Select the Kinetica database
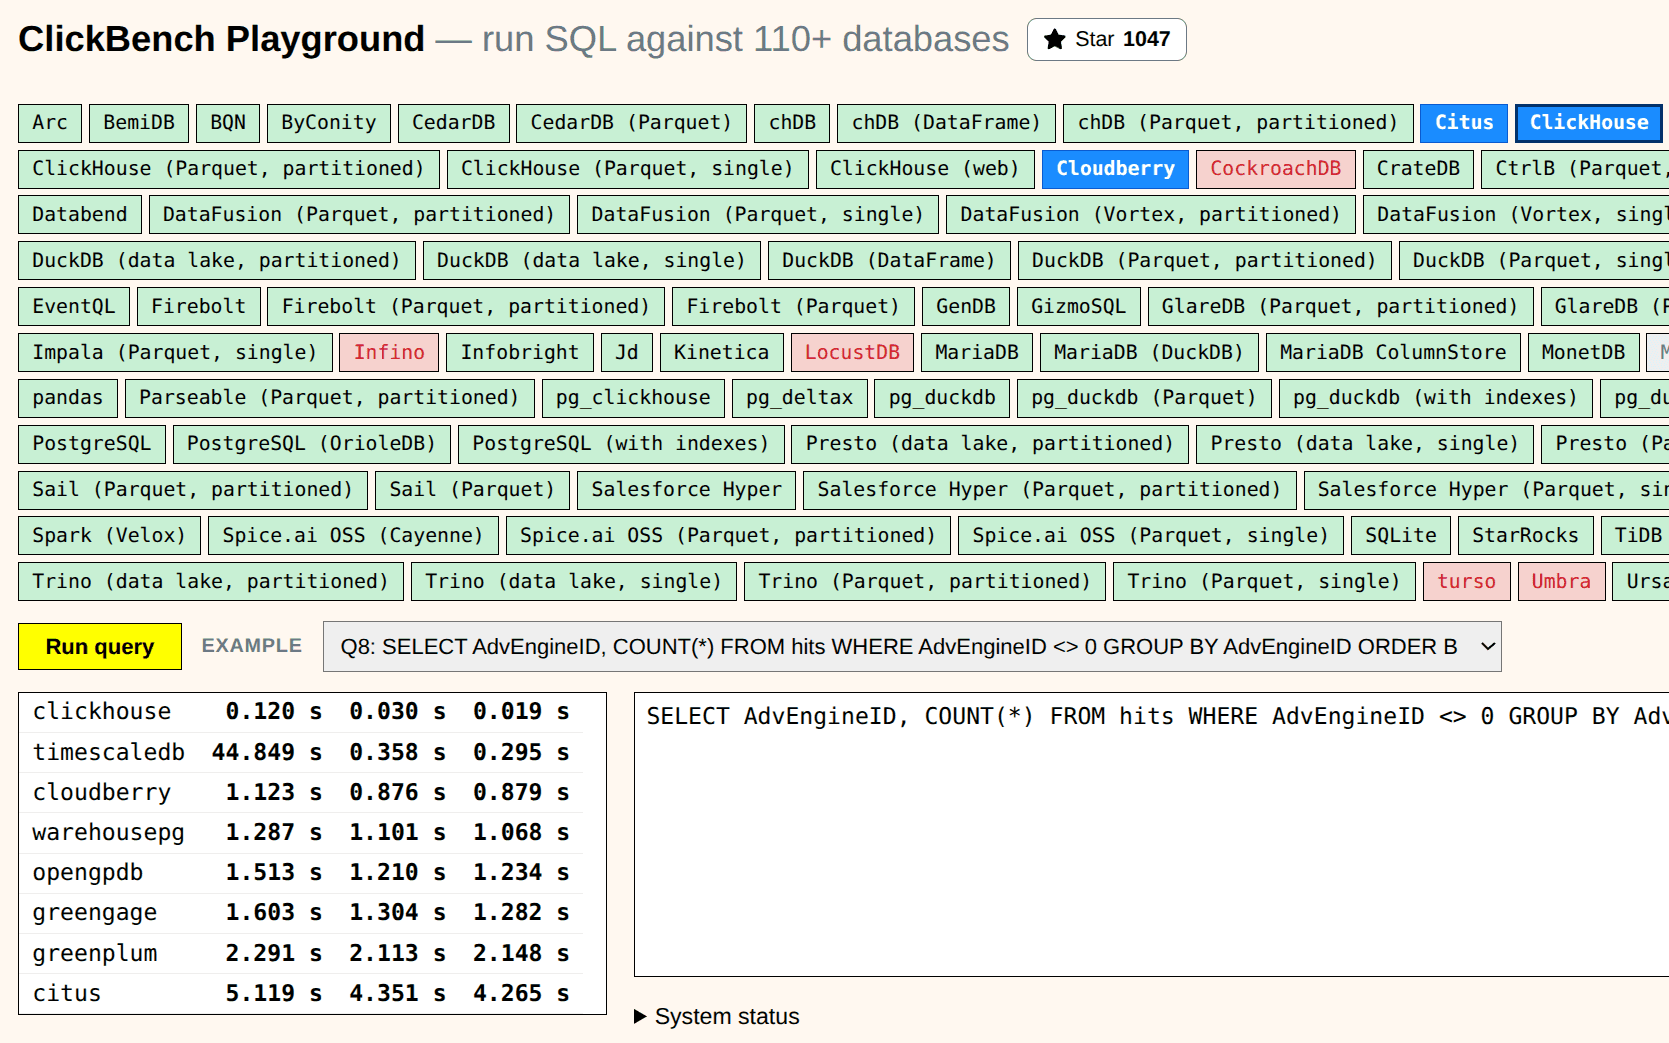The height and width of the screenshot is (1043, 1669). pos(722,352)
